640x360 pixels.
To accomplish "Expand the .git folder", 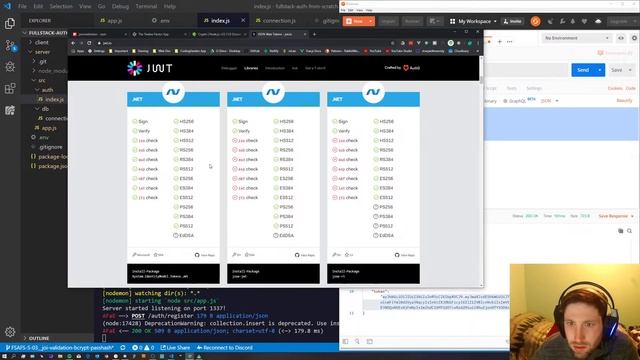I will click(34, 61).
